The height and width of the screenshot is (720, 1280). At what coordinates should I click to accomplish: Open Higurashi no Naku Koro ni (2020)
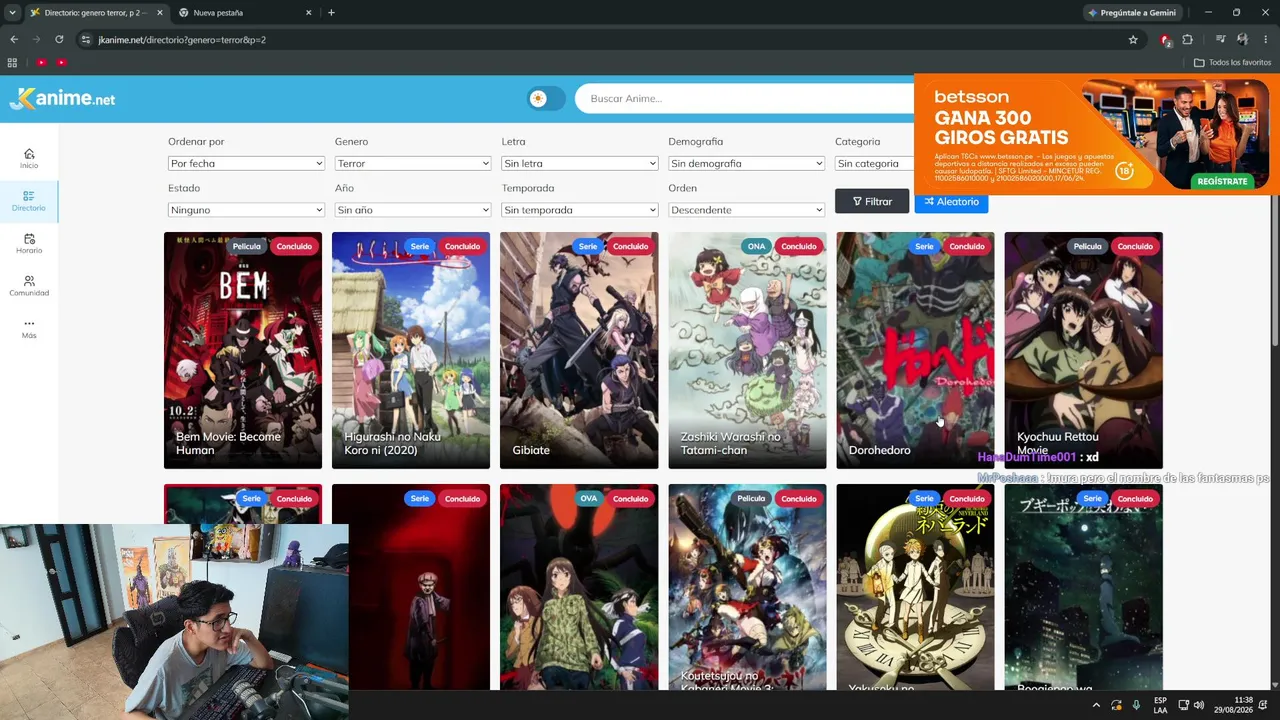tap(411, 350)
